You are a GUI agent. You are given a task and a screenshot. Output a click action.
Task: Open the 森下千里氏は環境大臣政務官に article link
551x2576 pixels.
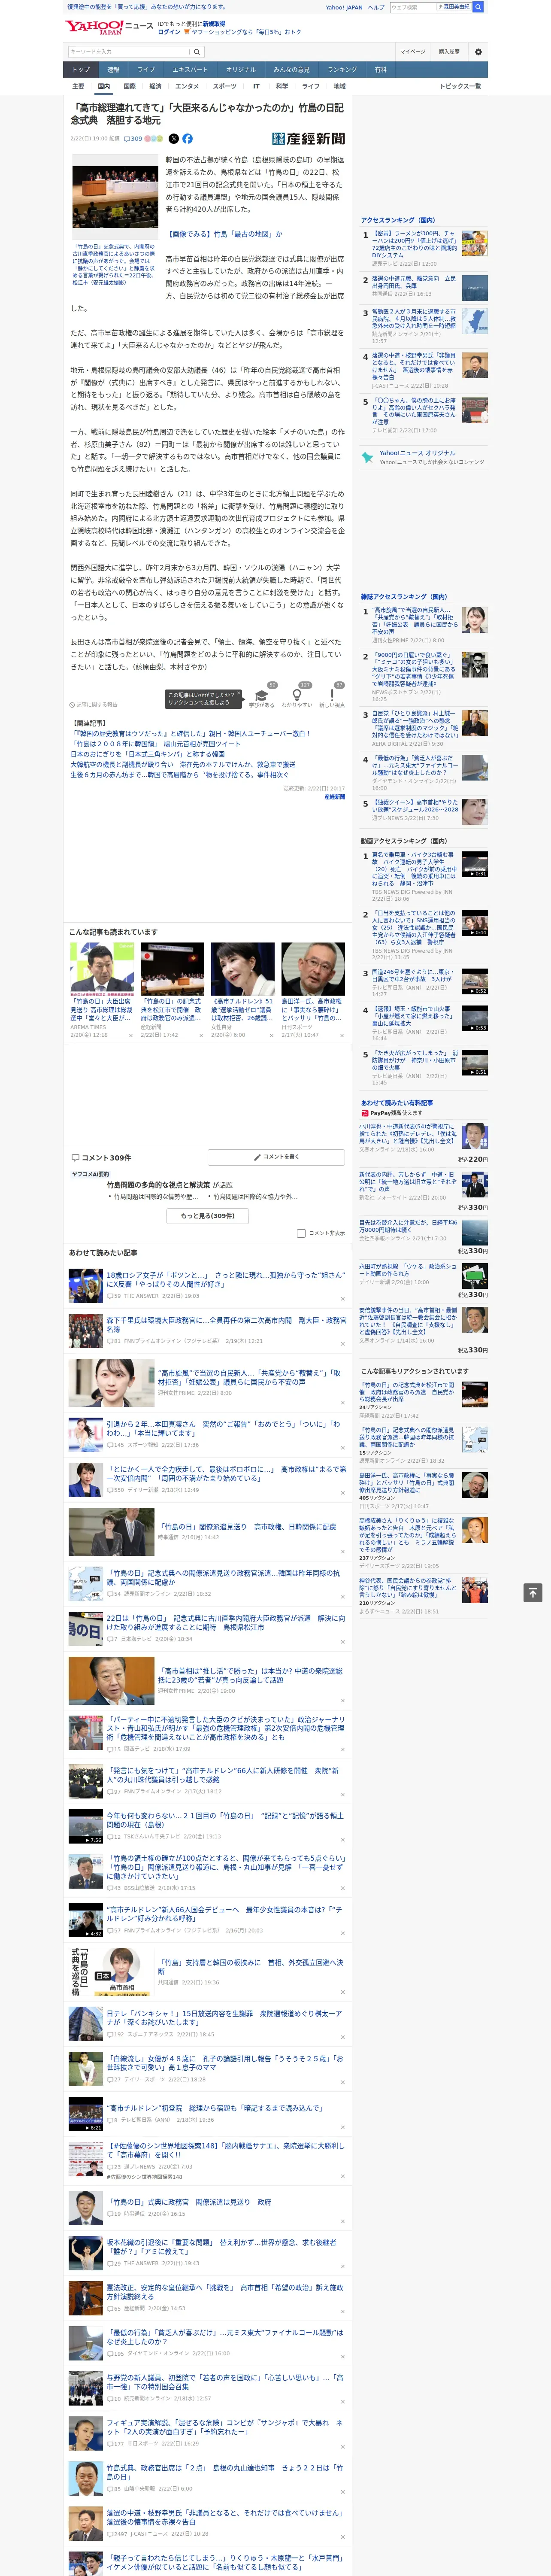(x=226, y=1324)
